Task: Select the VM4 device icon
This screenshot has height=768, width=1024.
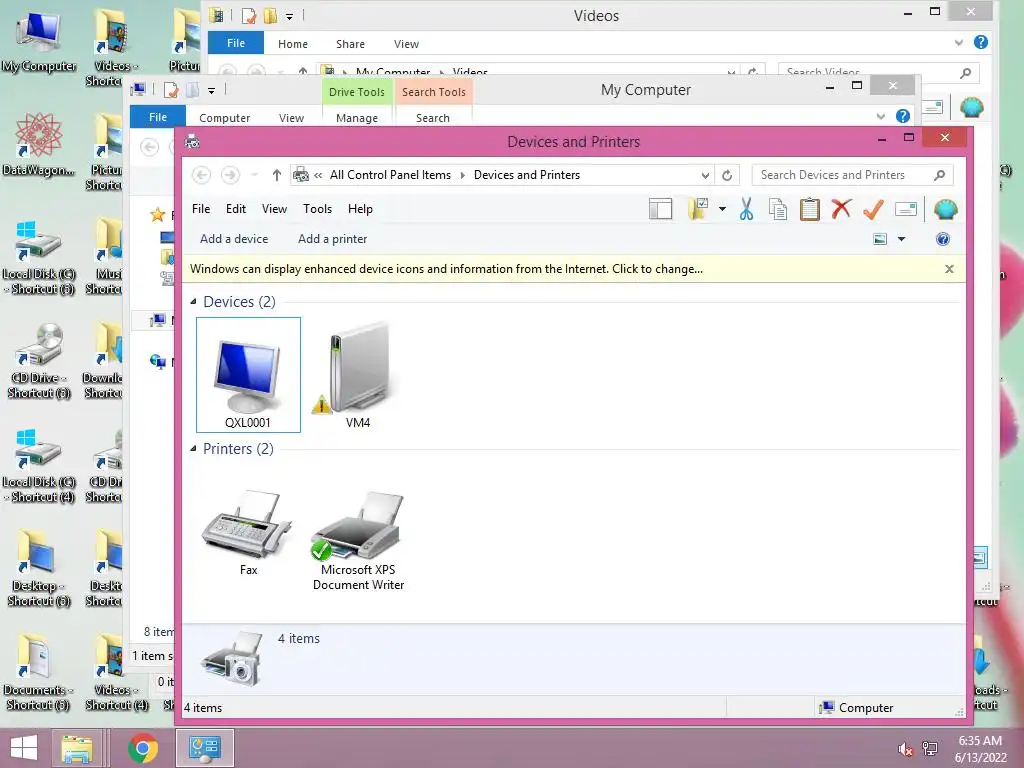Action: pos(358,375)
